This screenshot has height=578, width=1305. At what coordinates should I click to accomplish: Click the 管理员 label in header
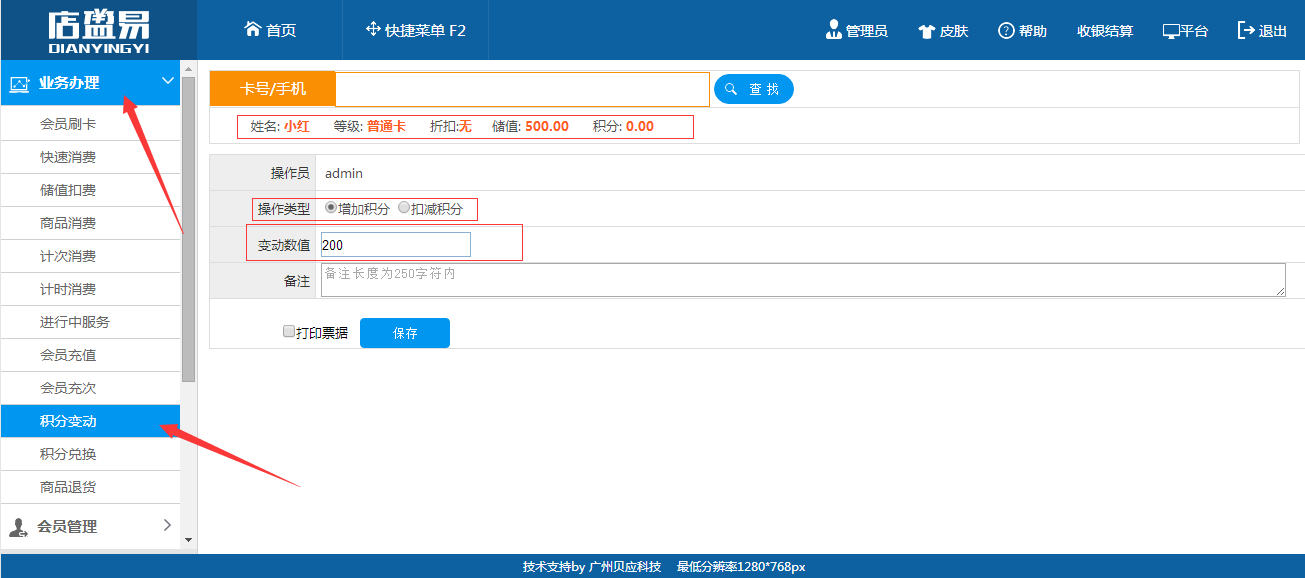coord(866,31)
